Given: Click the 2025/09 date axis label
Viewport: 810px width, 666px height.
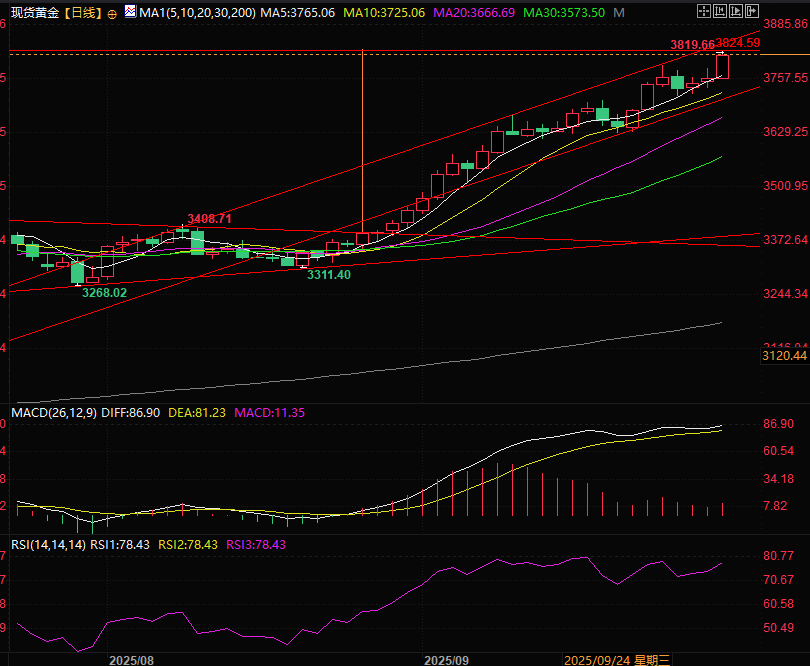Looking at the screenshot, I should [x=446, y=660].
